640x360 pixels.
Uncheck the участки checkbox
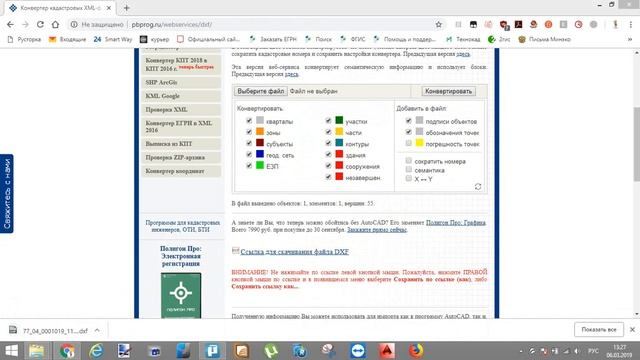tap(328, 120)
